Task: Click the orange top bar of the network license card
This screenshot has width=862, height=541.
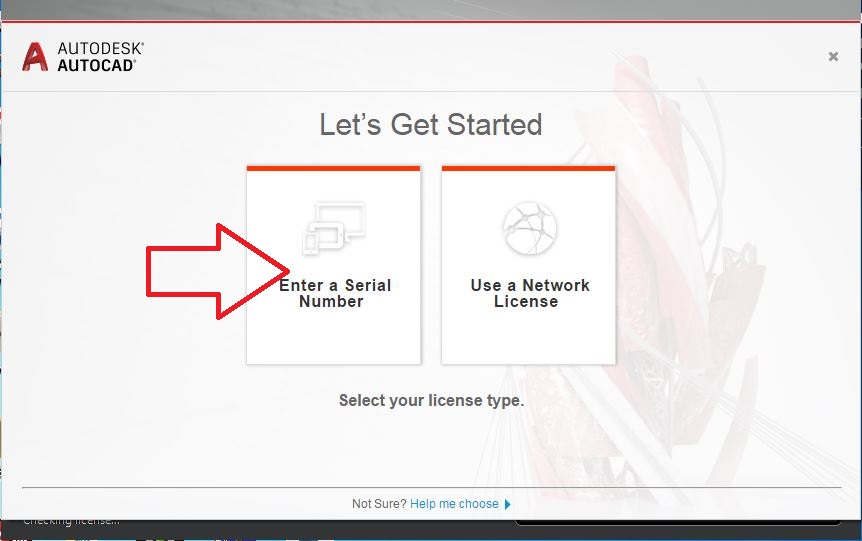Action: tap(528, 168)
